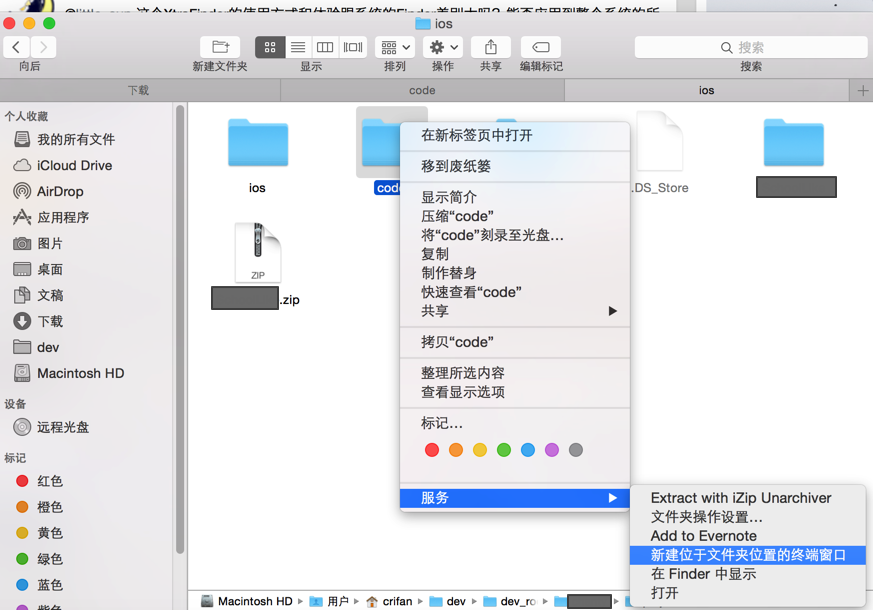Select the zip archive file icon
The width and height of the screenshot is (873, 610).
258,253
